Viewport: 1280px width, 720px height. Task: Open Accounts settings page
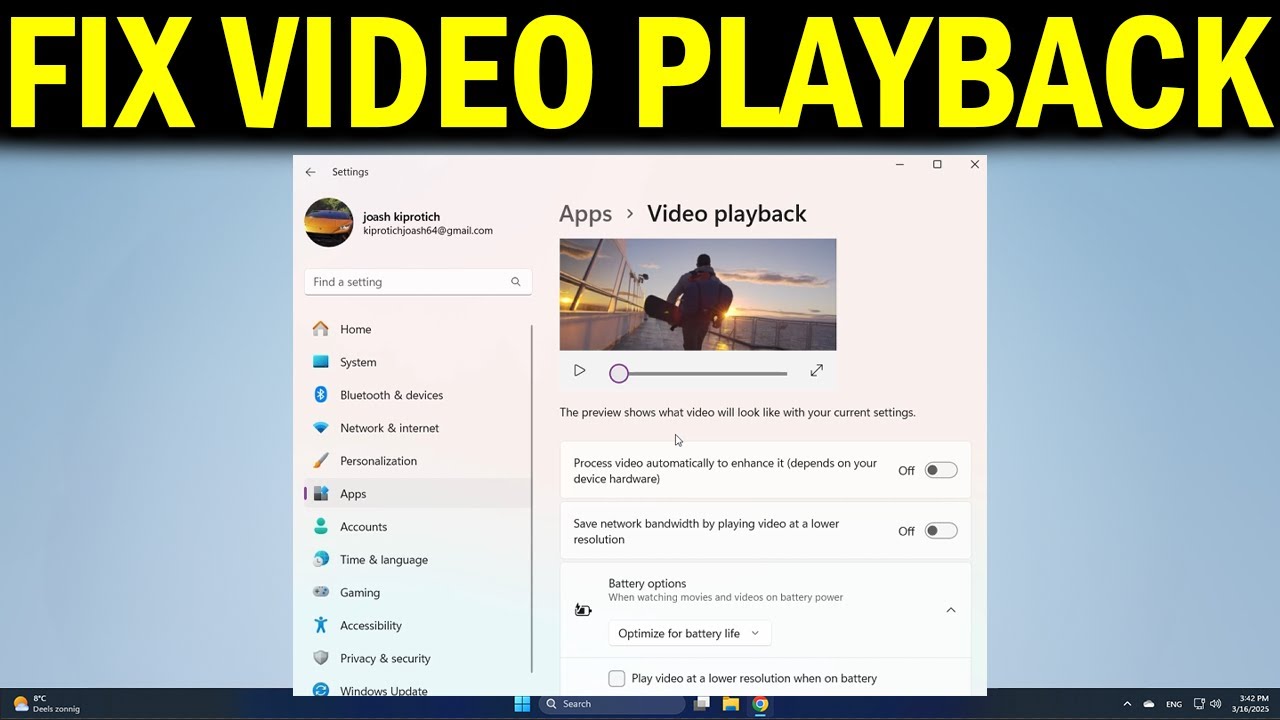418,527
